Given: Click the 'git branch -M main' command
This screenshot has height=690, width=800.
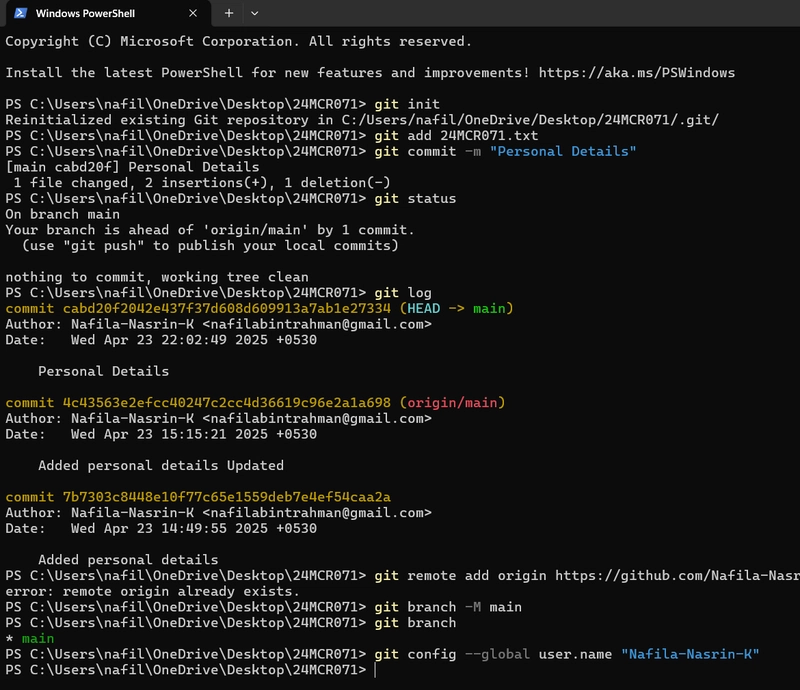Looking at the screenshot, I should pos(448,607).
